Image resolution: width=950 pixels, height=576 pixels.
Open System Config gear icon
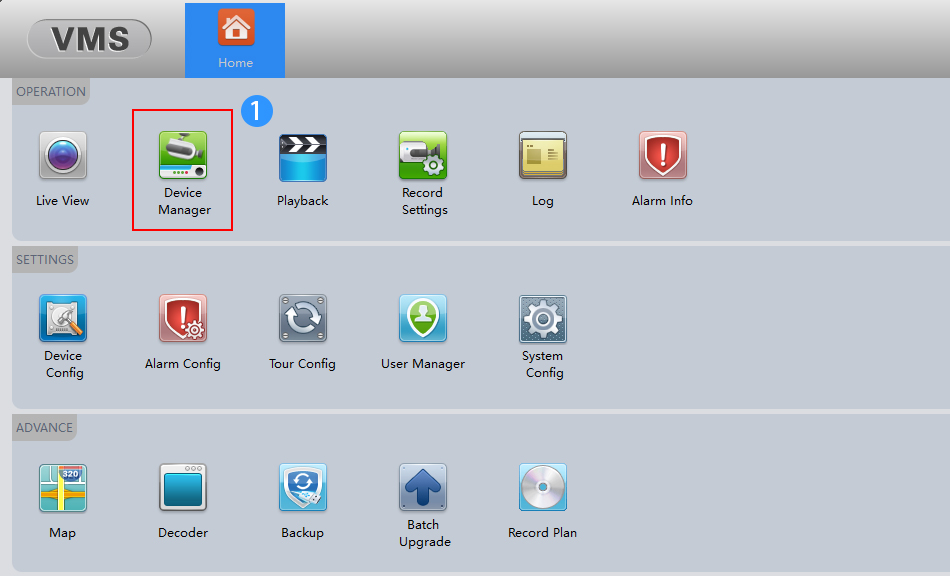pos(543,319)
